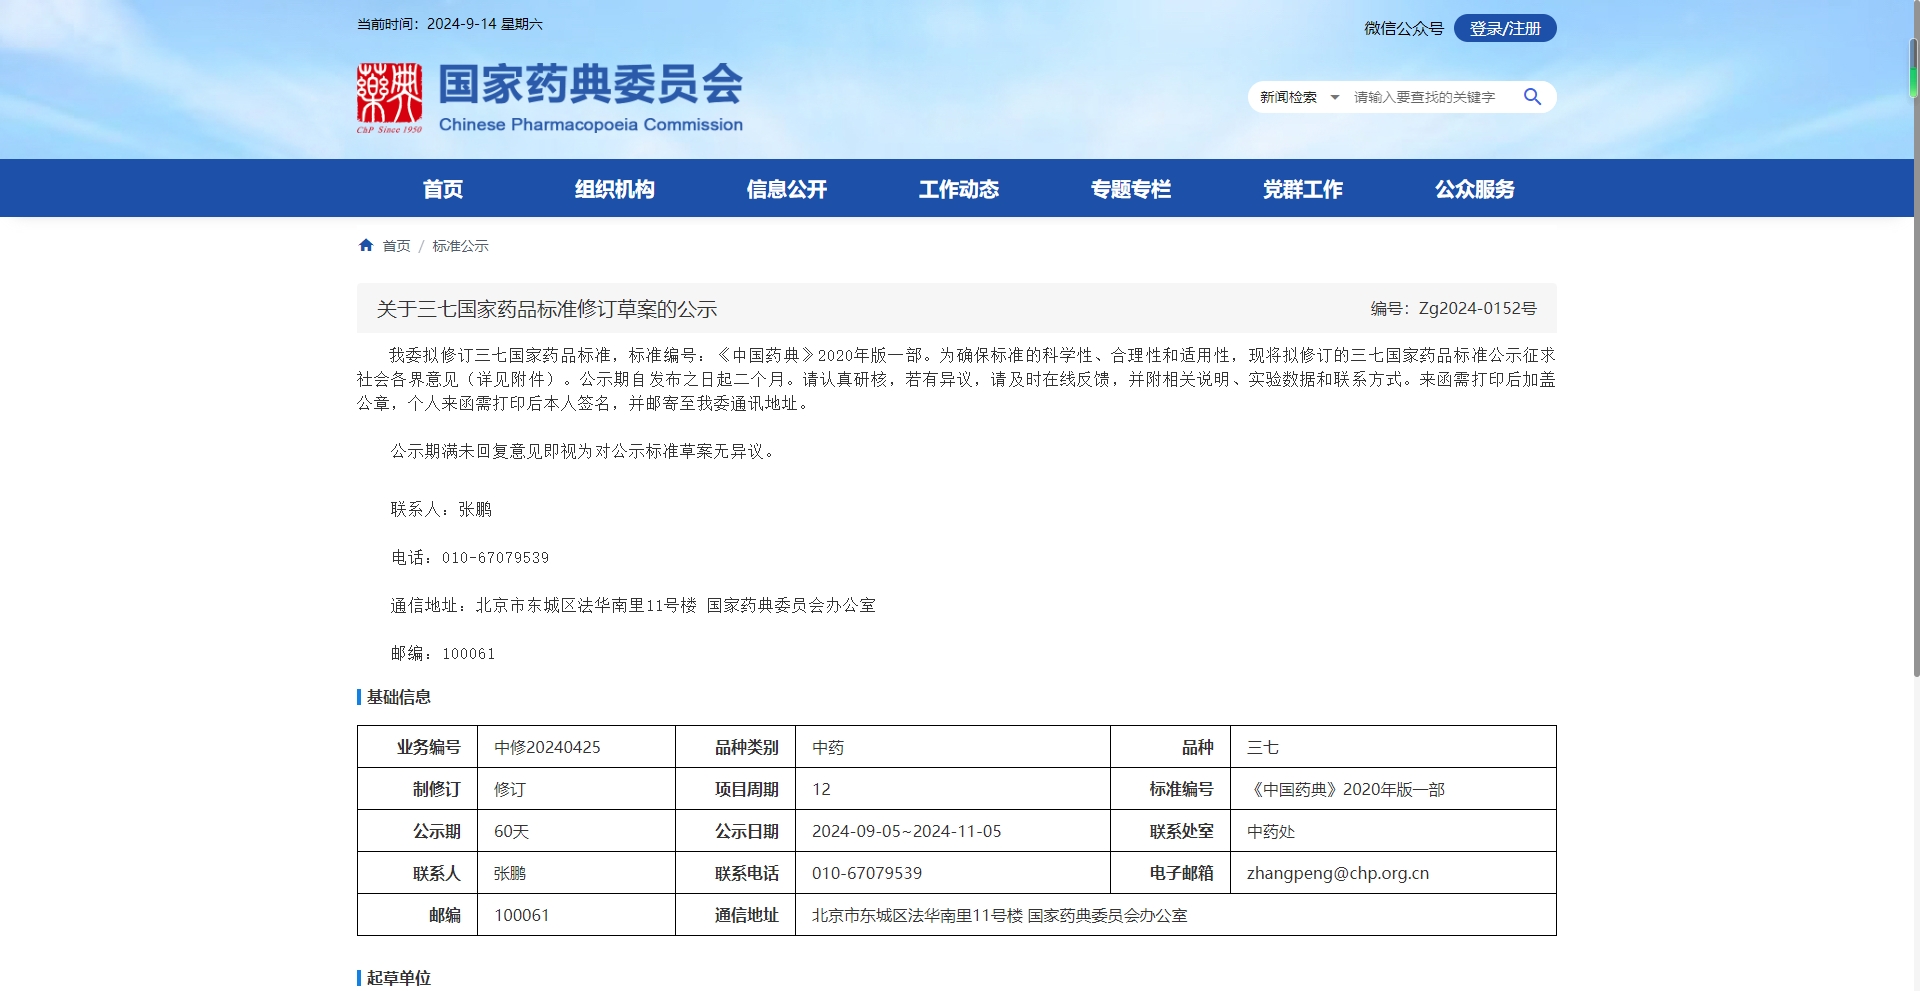Click the page vertical scrollbar
The height and width of the screenshot is (991, 1920).
click(x=1914, y=400)
